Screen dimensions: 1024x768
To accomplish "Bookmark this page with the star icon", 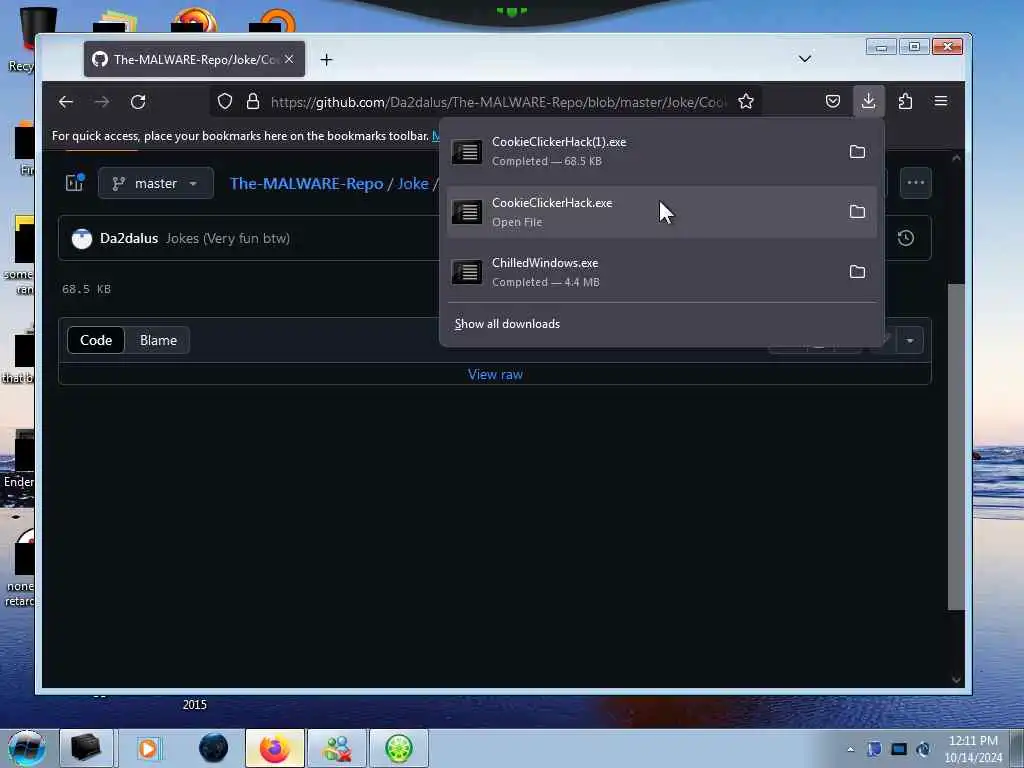I will 746,101.
